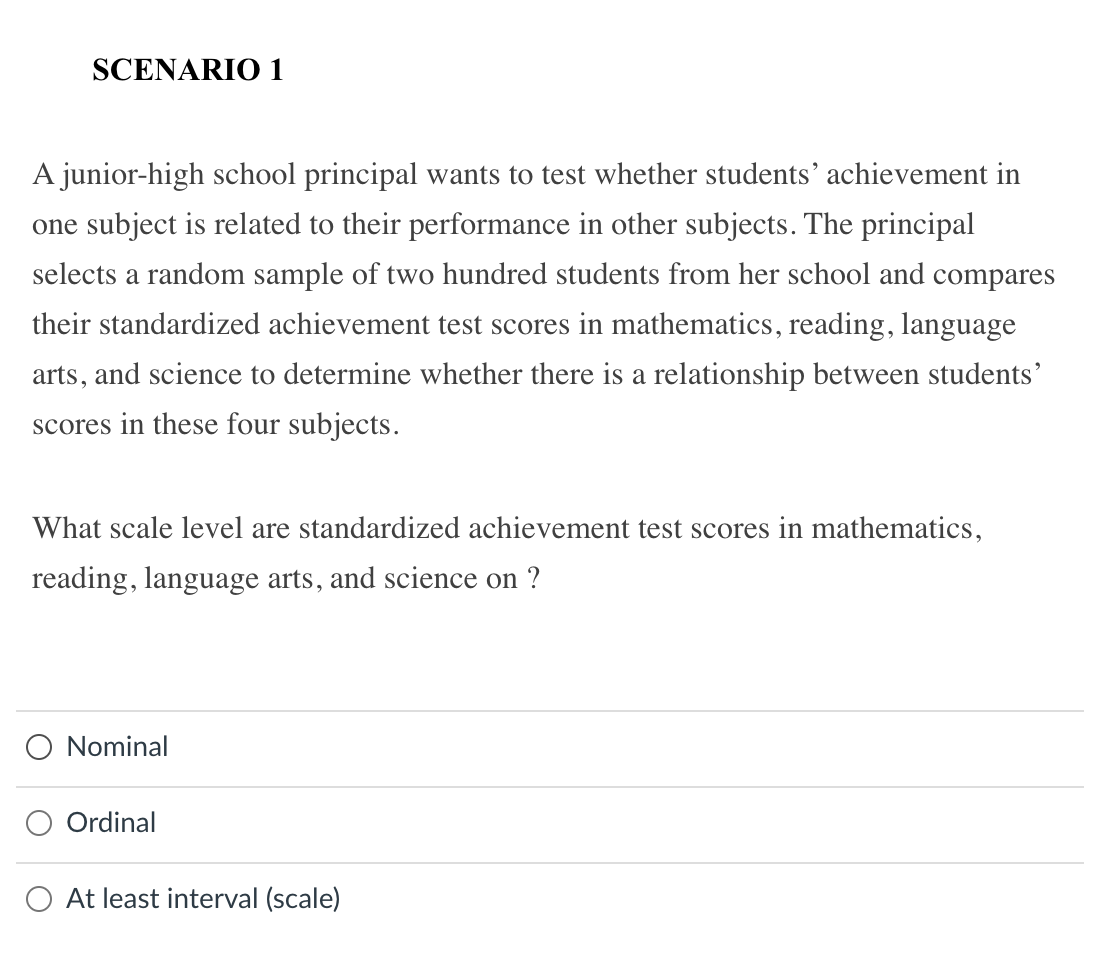
Task: Click the second answer row
Action: coord(400,822)
